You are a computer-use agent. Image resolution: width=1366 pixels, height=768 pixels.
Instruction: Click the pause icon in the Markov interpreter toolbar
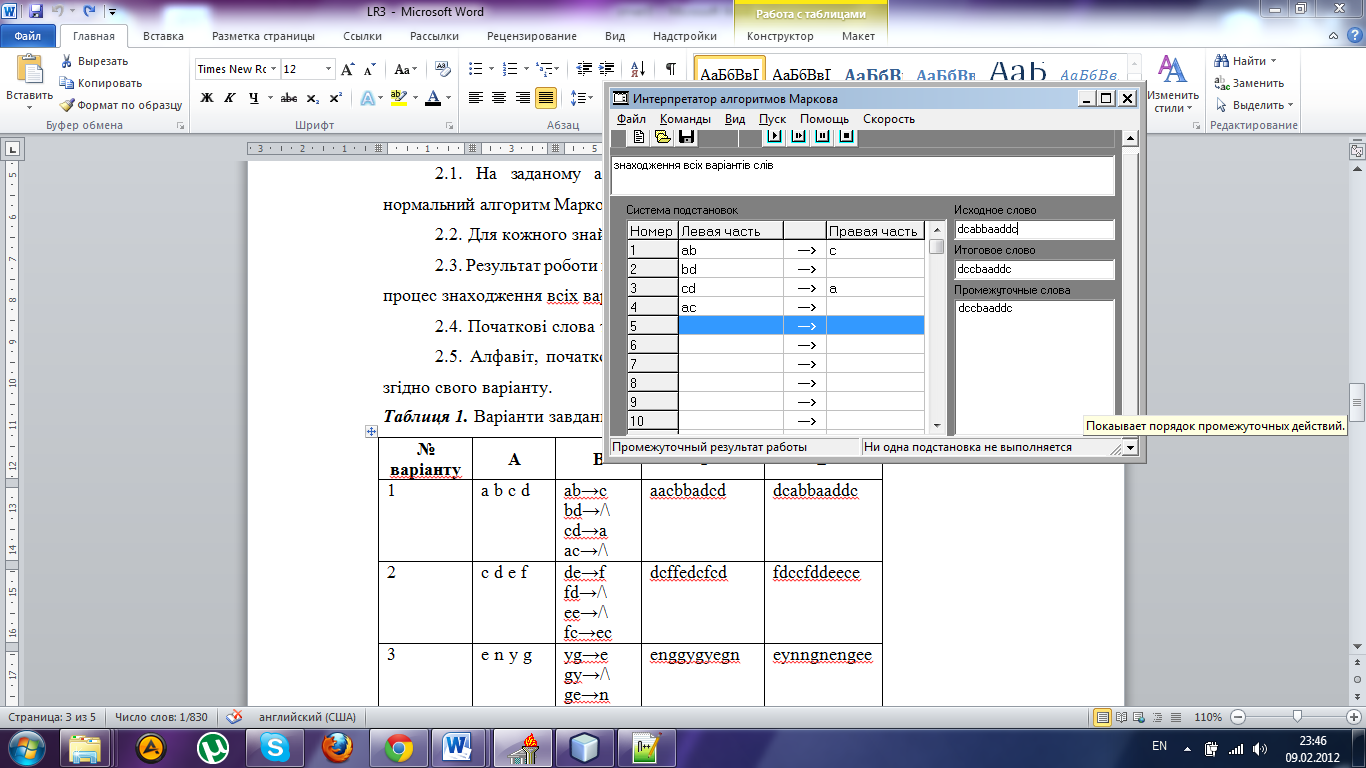click(823, 137)
